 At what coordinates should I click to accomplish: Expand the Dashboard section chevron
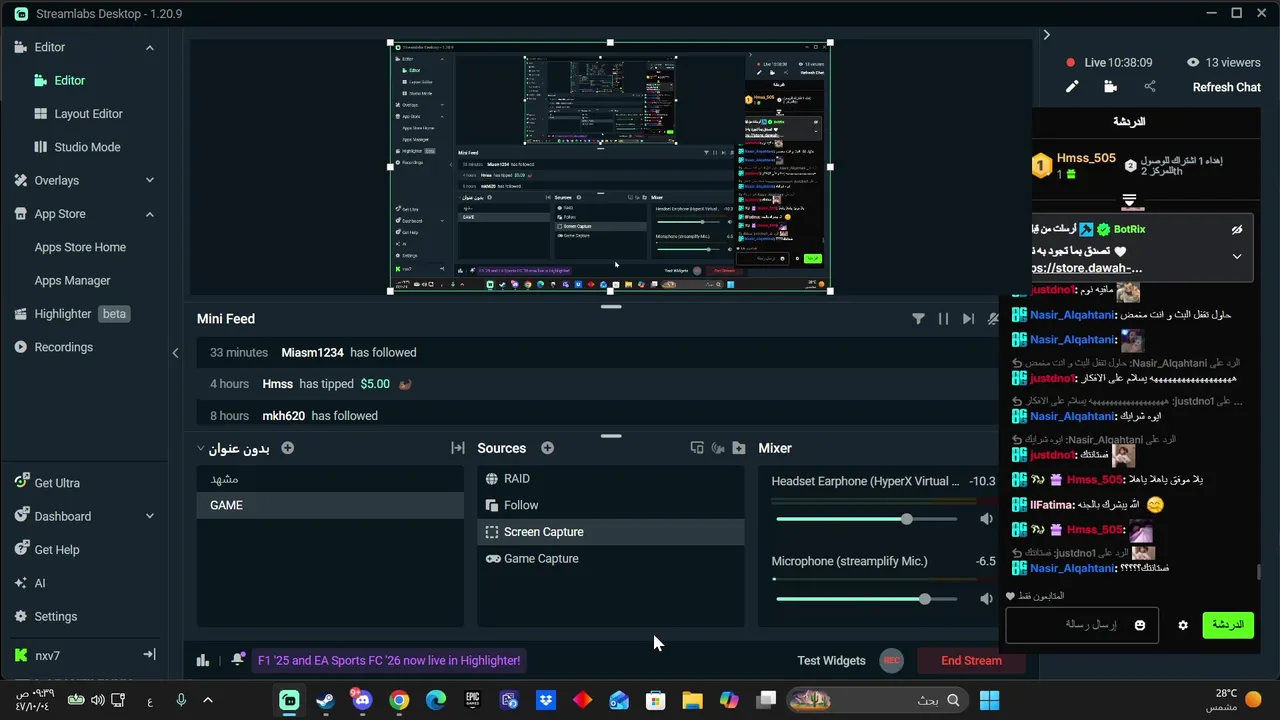(150, 516)
